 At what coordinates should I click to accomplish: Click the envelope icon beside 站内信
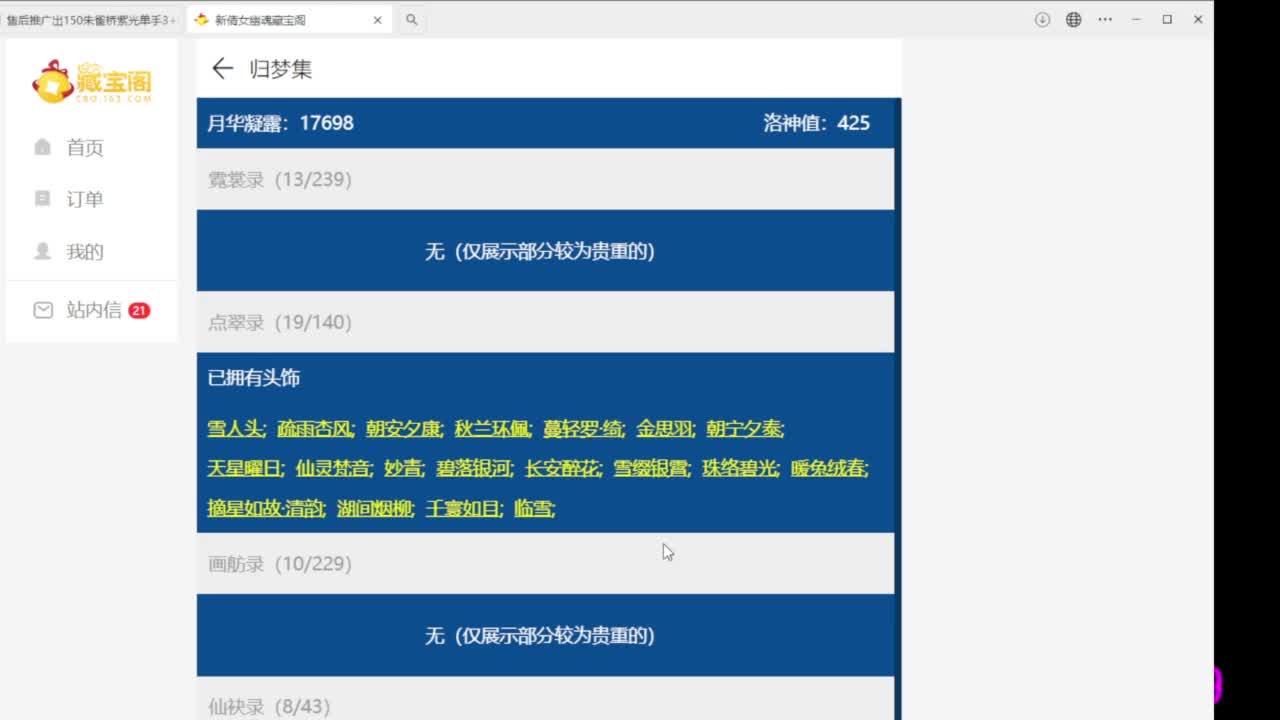pyautogui.click(x=43, y=310)
